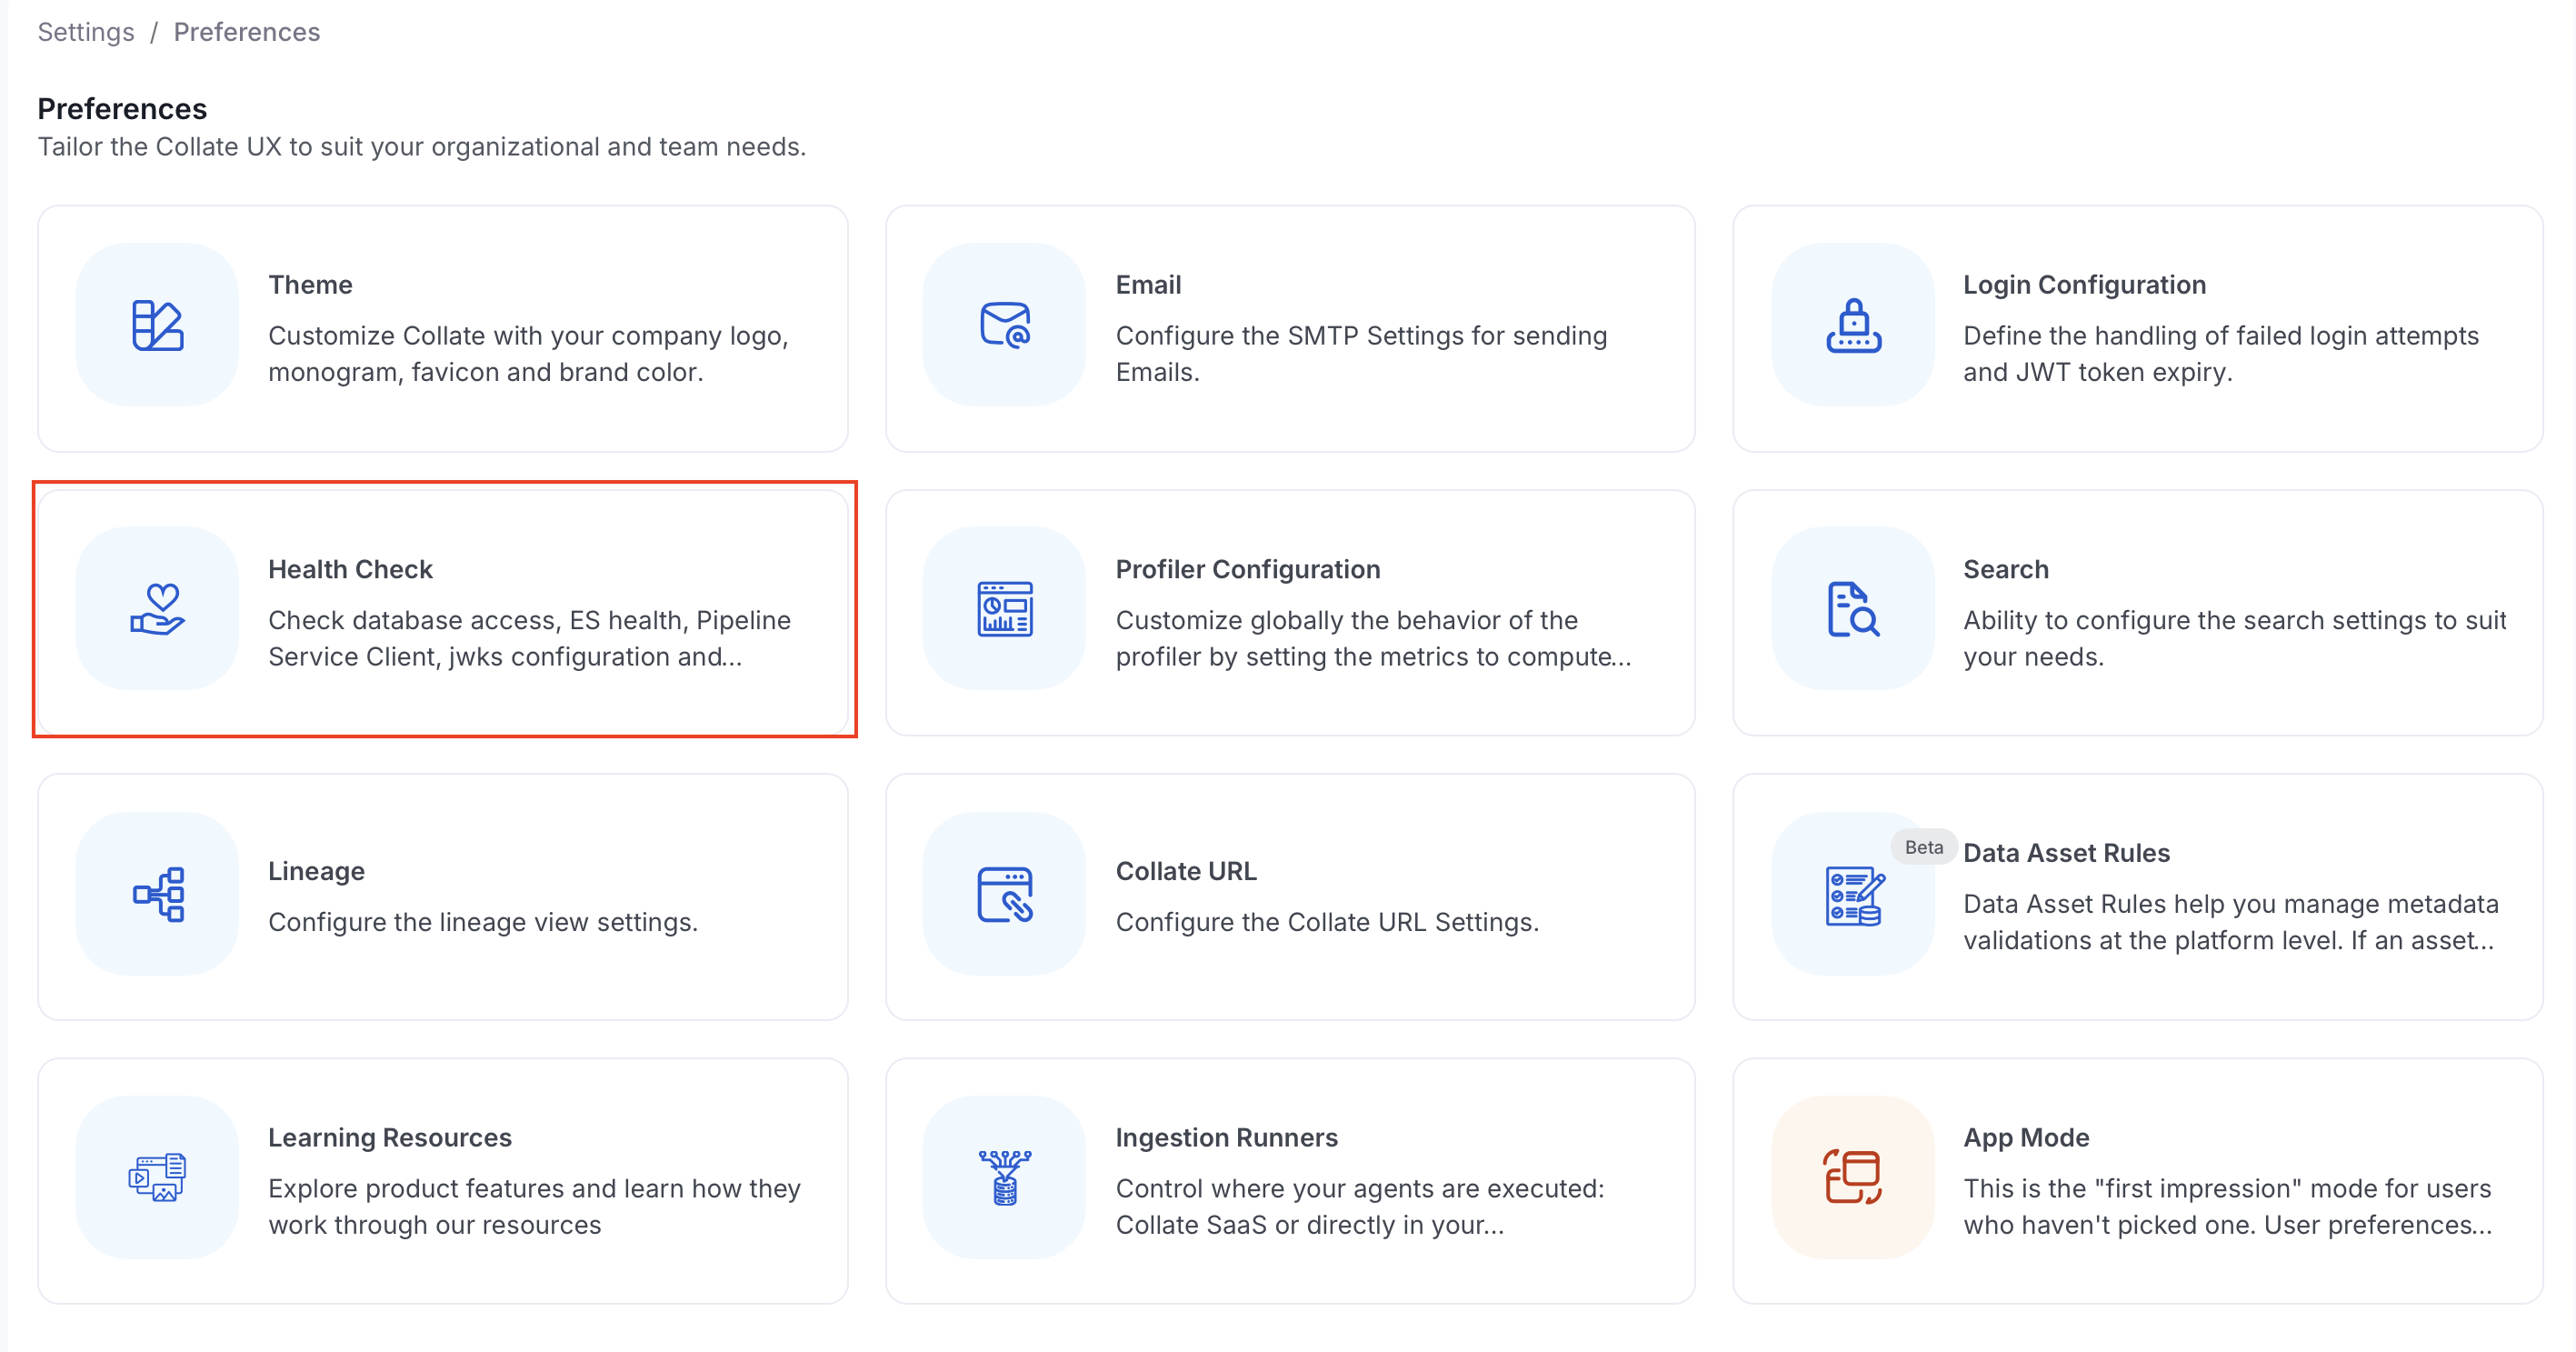2576x1352 pixels.
Task: Click the Ingestion Runners funnel-database icon
Action: (1005, 1177)
